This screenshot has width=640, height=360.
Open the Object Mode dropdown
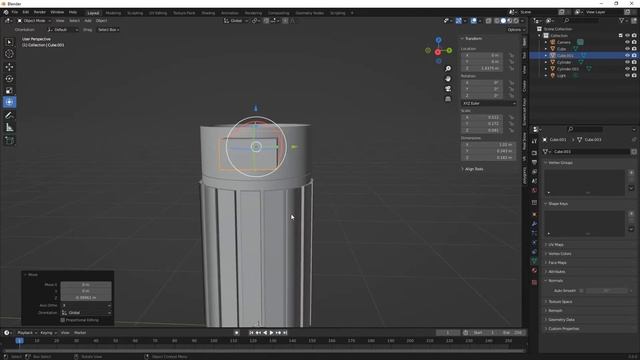pos(34,20)
